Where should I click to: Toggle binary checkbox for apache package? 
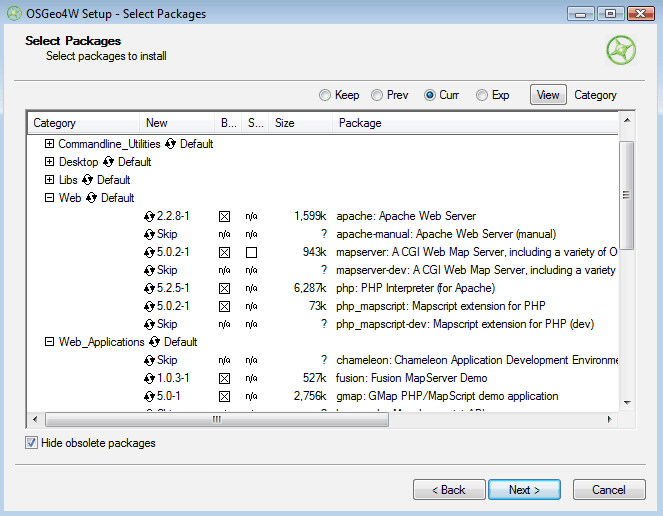click(225, 217)
